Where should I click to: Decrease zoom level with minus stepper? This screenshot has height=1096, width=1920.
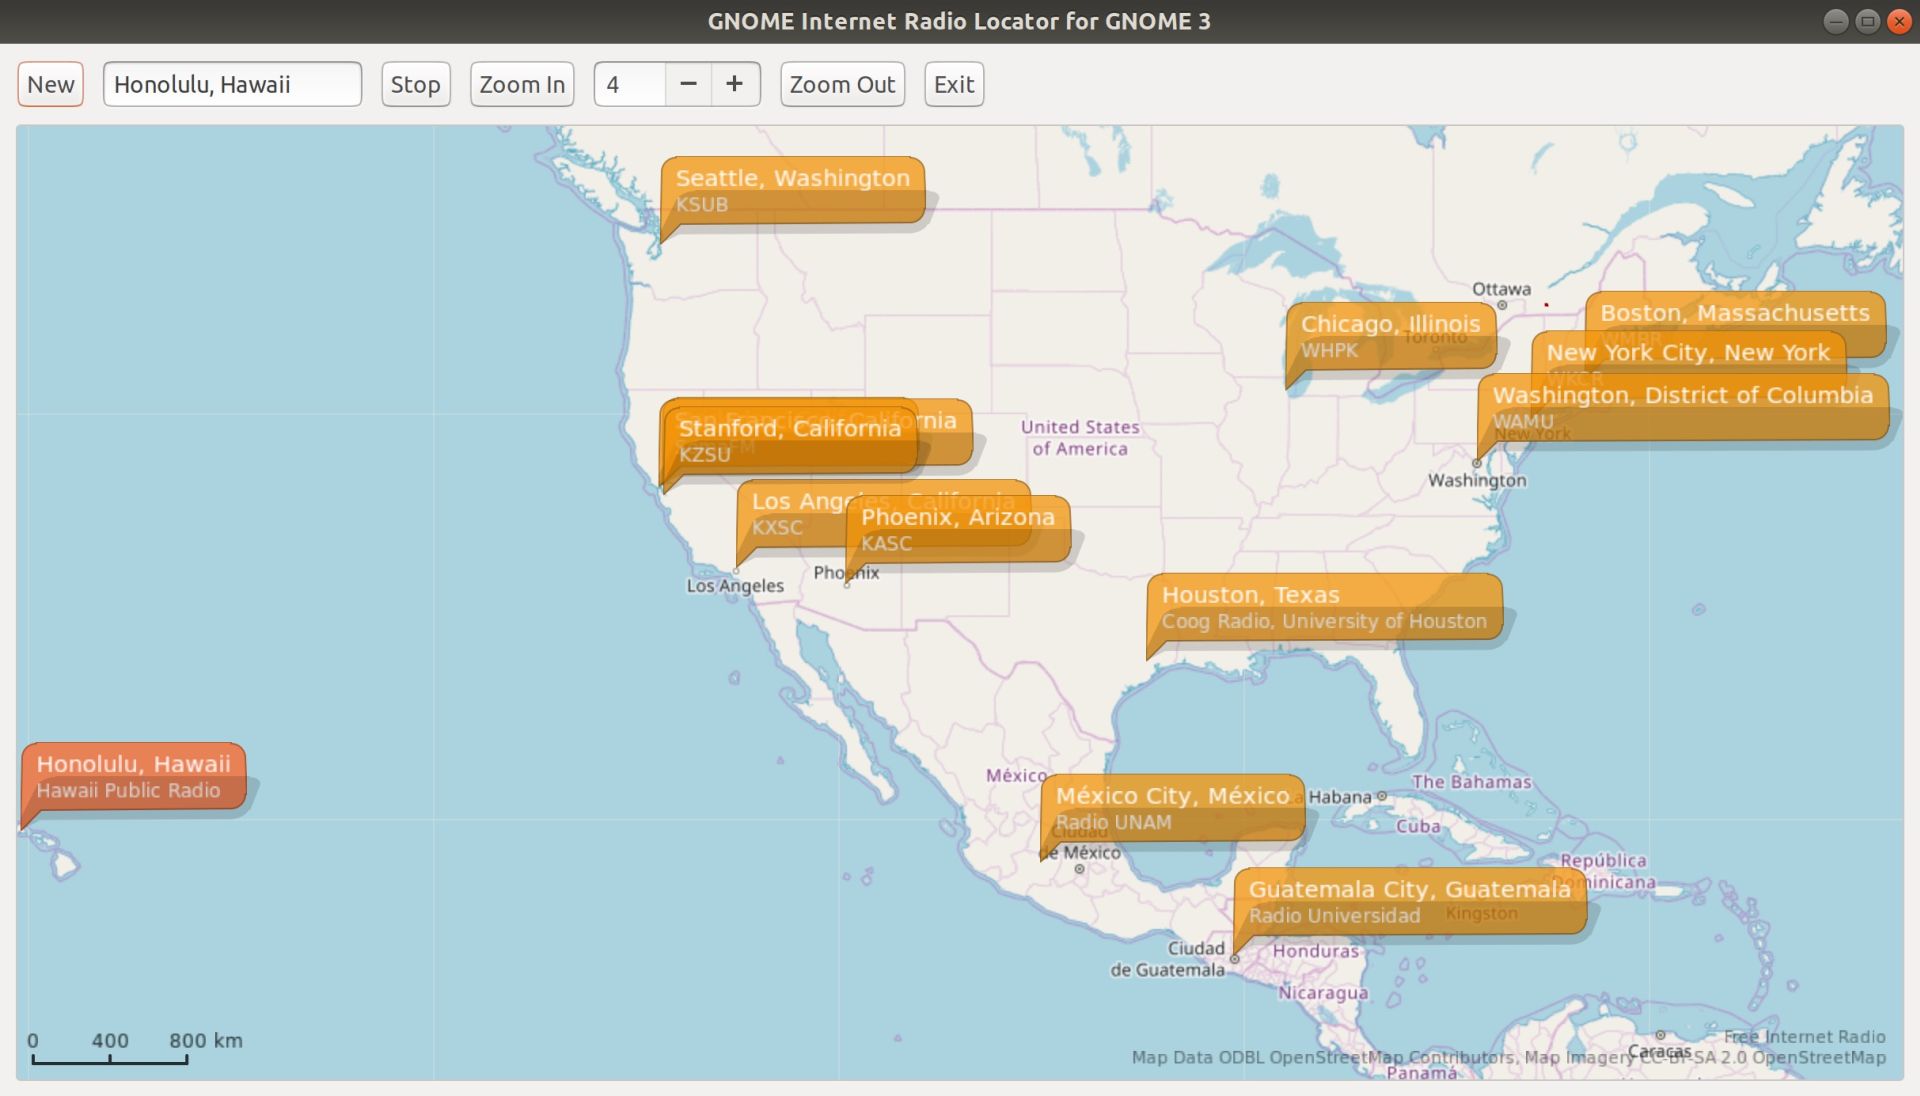pyautogui.click(x=688, y=84)
